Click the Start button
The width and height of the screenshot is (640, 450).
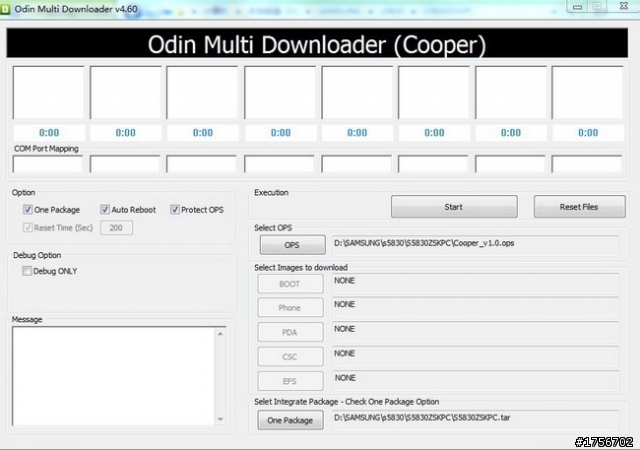454,207
